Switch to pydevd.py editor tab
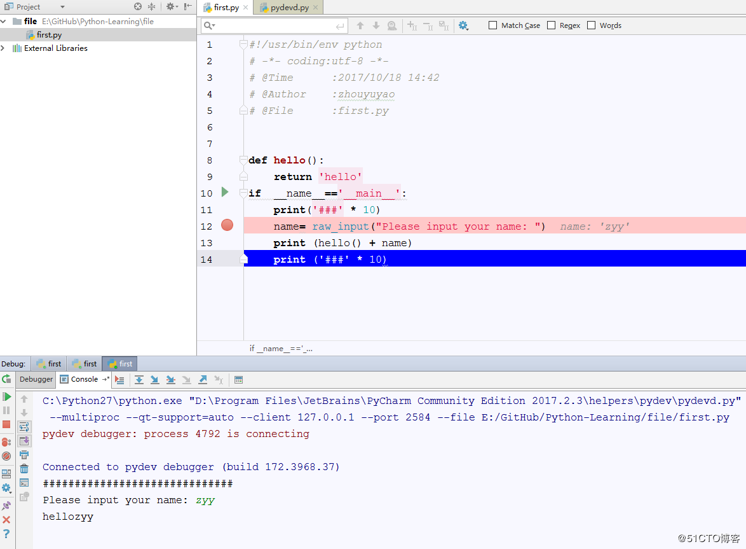Viewport: 746px width, 549px height. (289, 8)
